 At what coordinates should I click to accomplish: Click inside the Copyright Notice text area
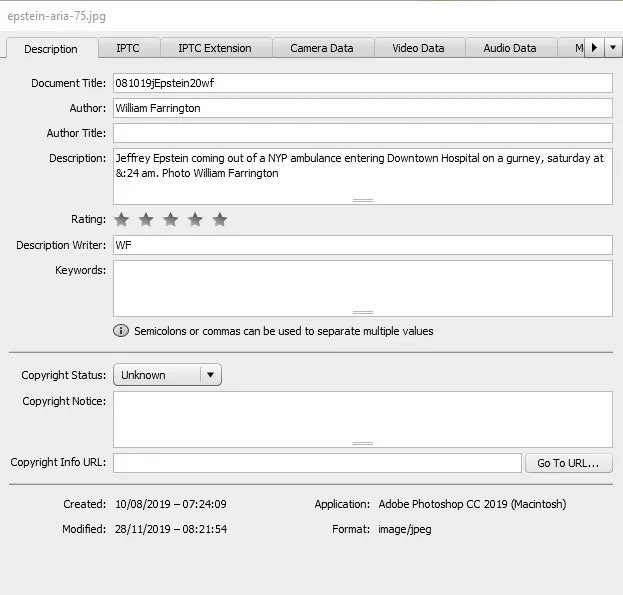363,419
